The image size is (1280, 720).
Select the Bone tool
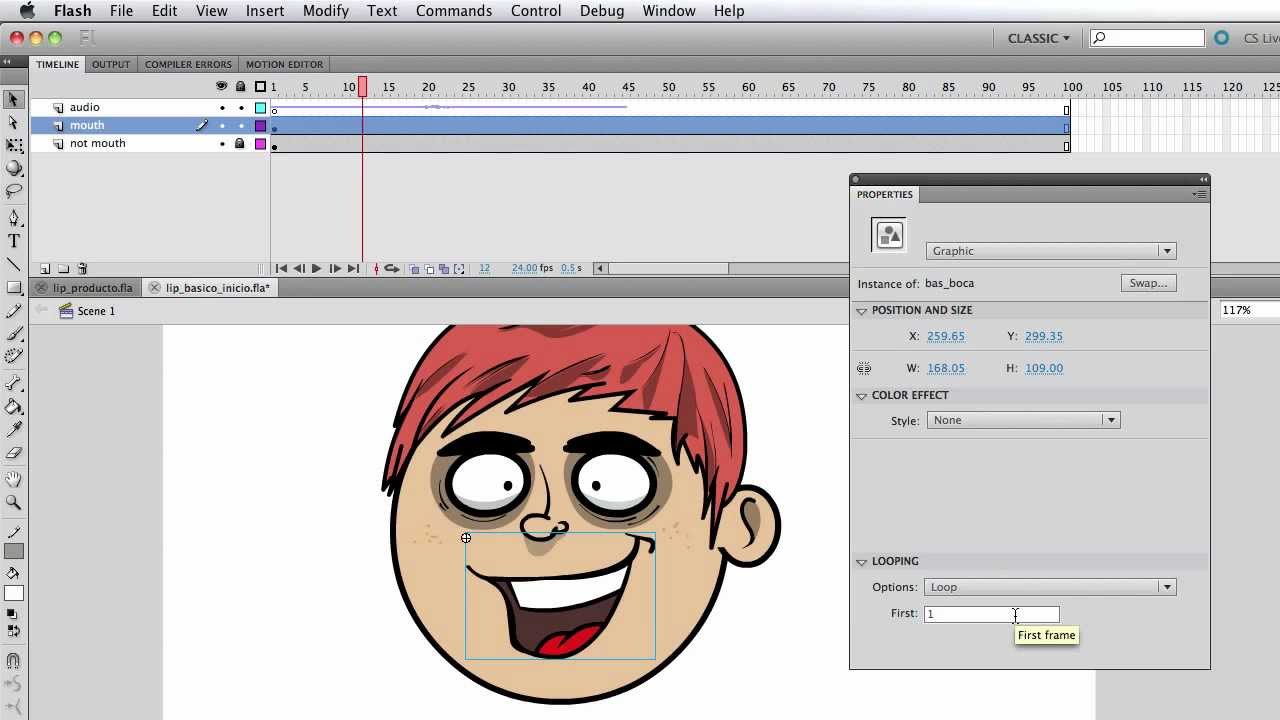coord(14,383)
